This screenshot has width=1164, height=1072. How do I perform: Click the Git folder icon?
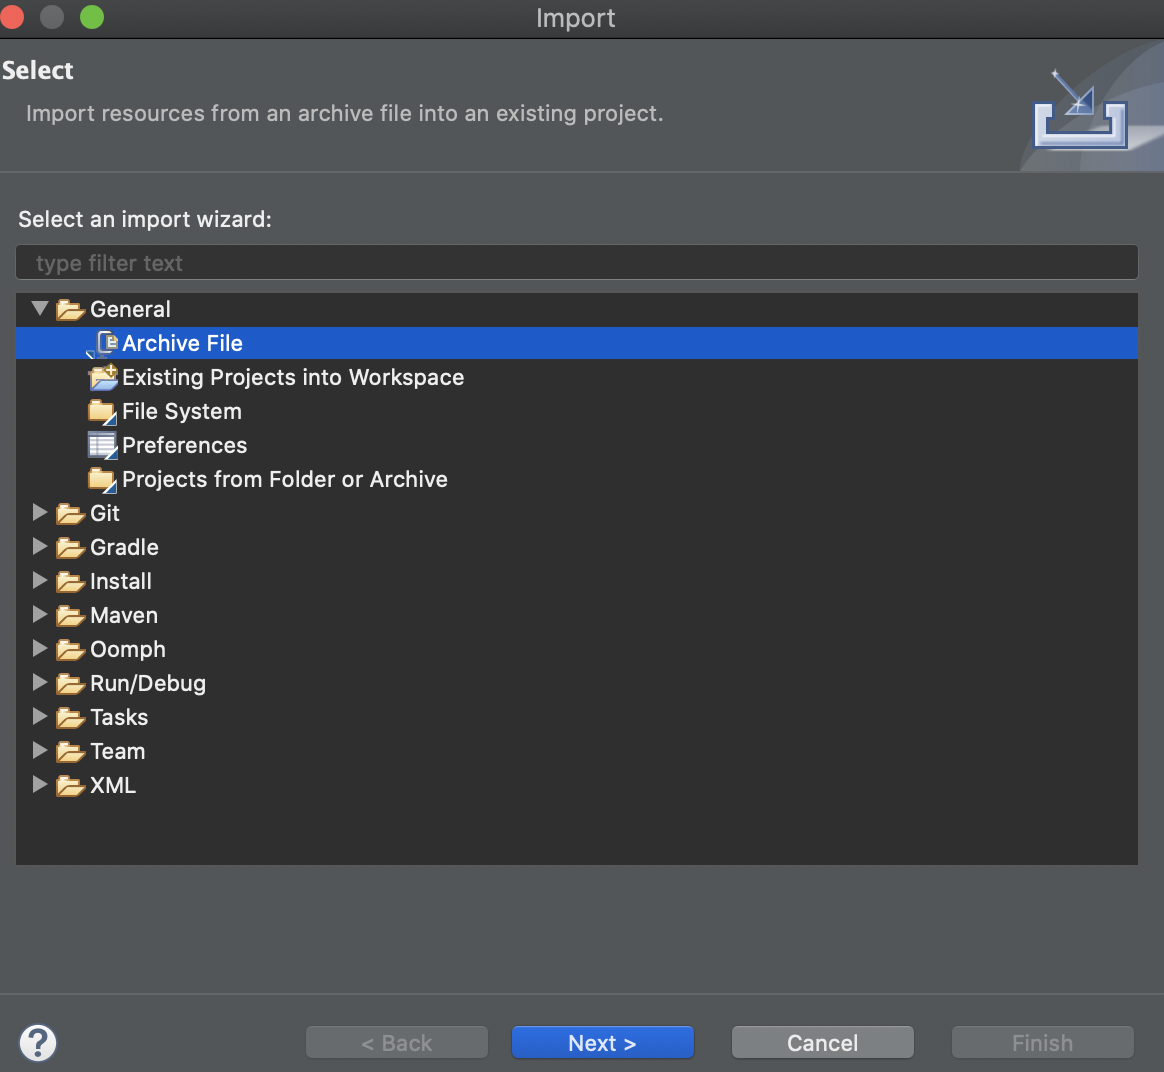pyautogui.click(x=70, y=514)
